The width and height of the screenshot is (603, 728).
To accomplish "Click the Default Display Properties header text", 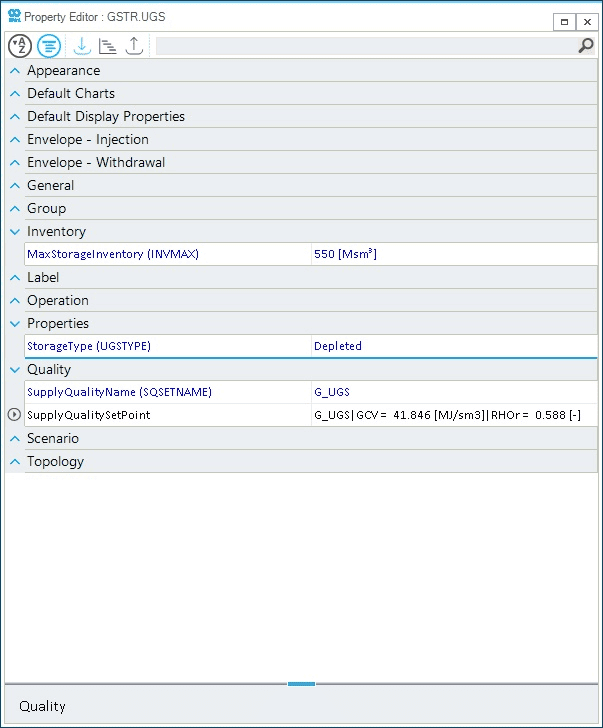I will click(x=106, y=117).
